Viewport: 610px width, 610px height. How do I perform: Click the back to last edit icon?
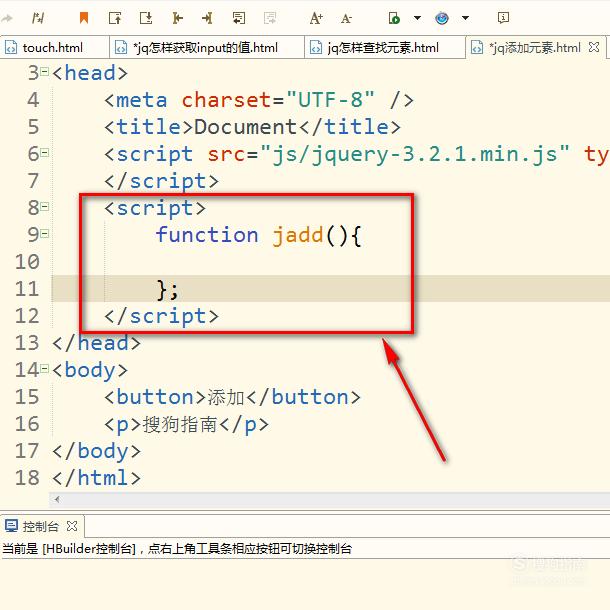[x=238, y=18]
